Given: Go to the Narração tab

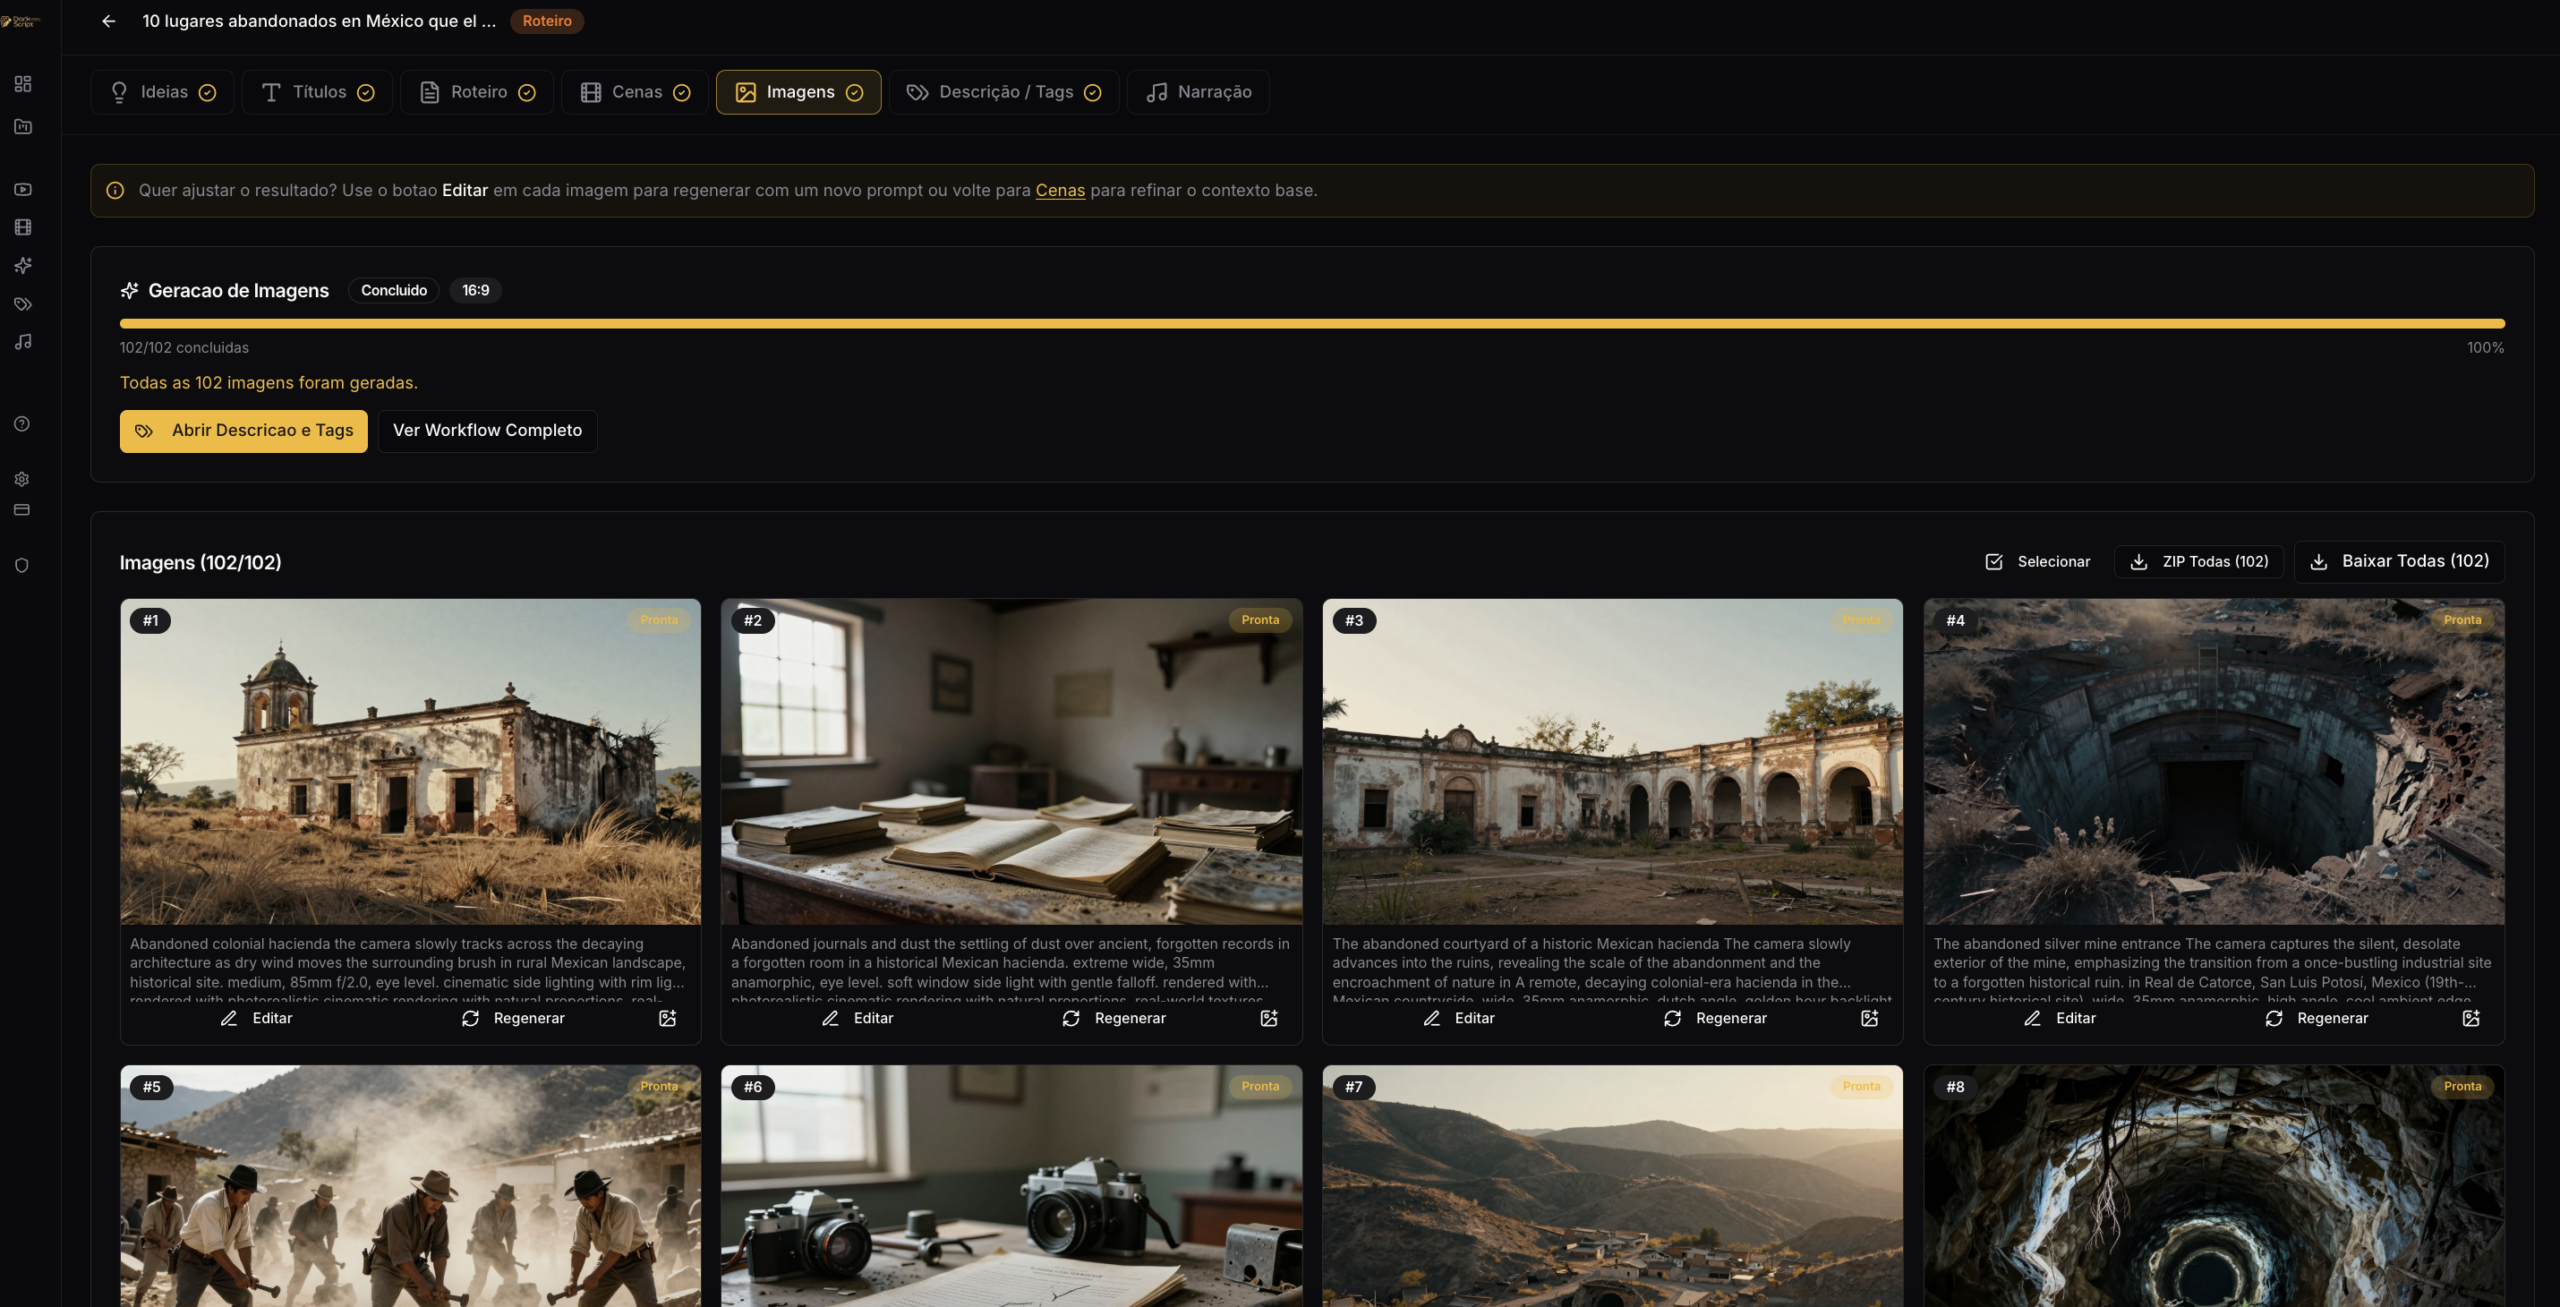Looking at the screenshot, I should 1198,92.
